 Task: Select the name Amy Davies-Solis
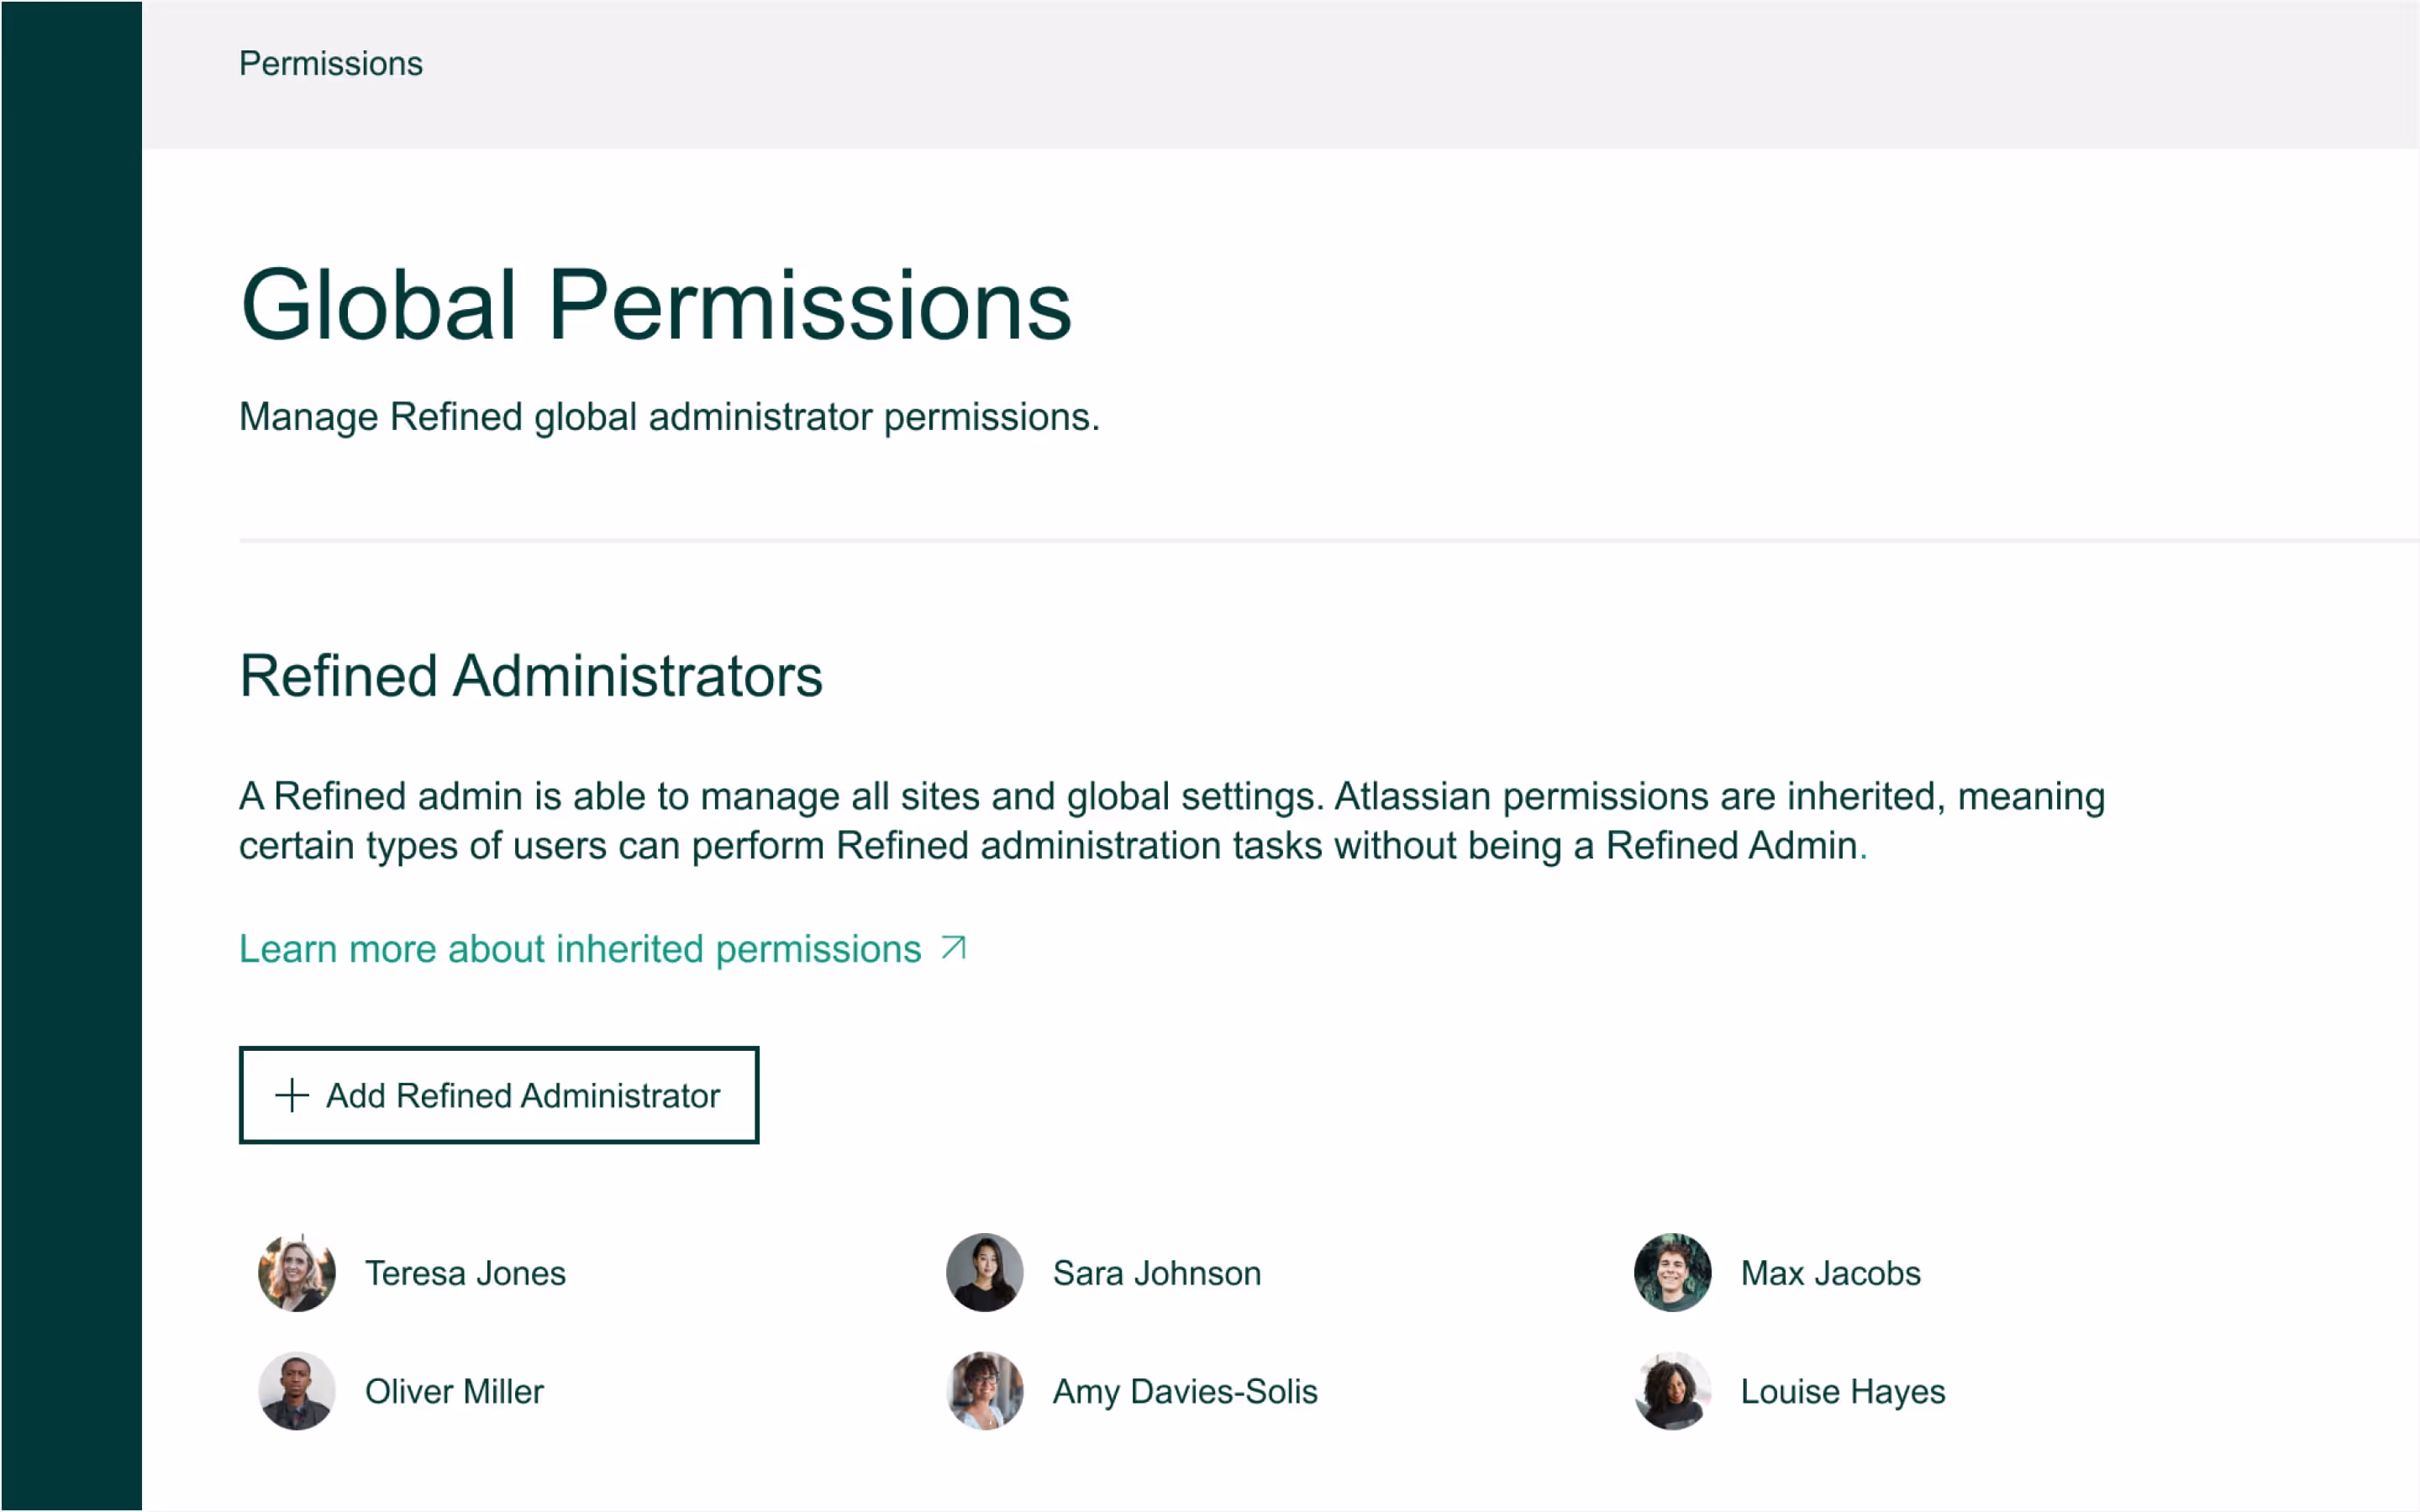click(1185, 1392)
